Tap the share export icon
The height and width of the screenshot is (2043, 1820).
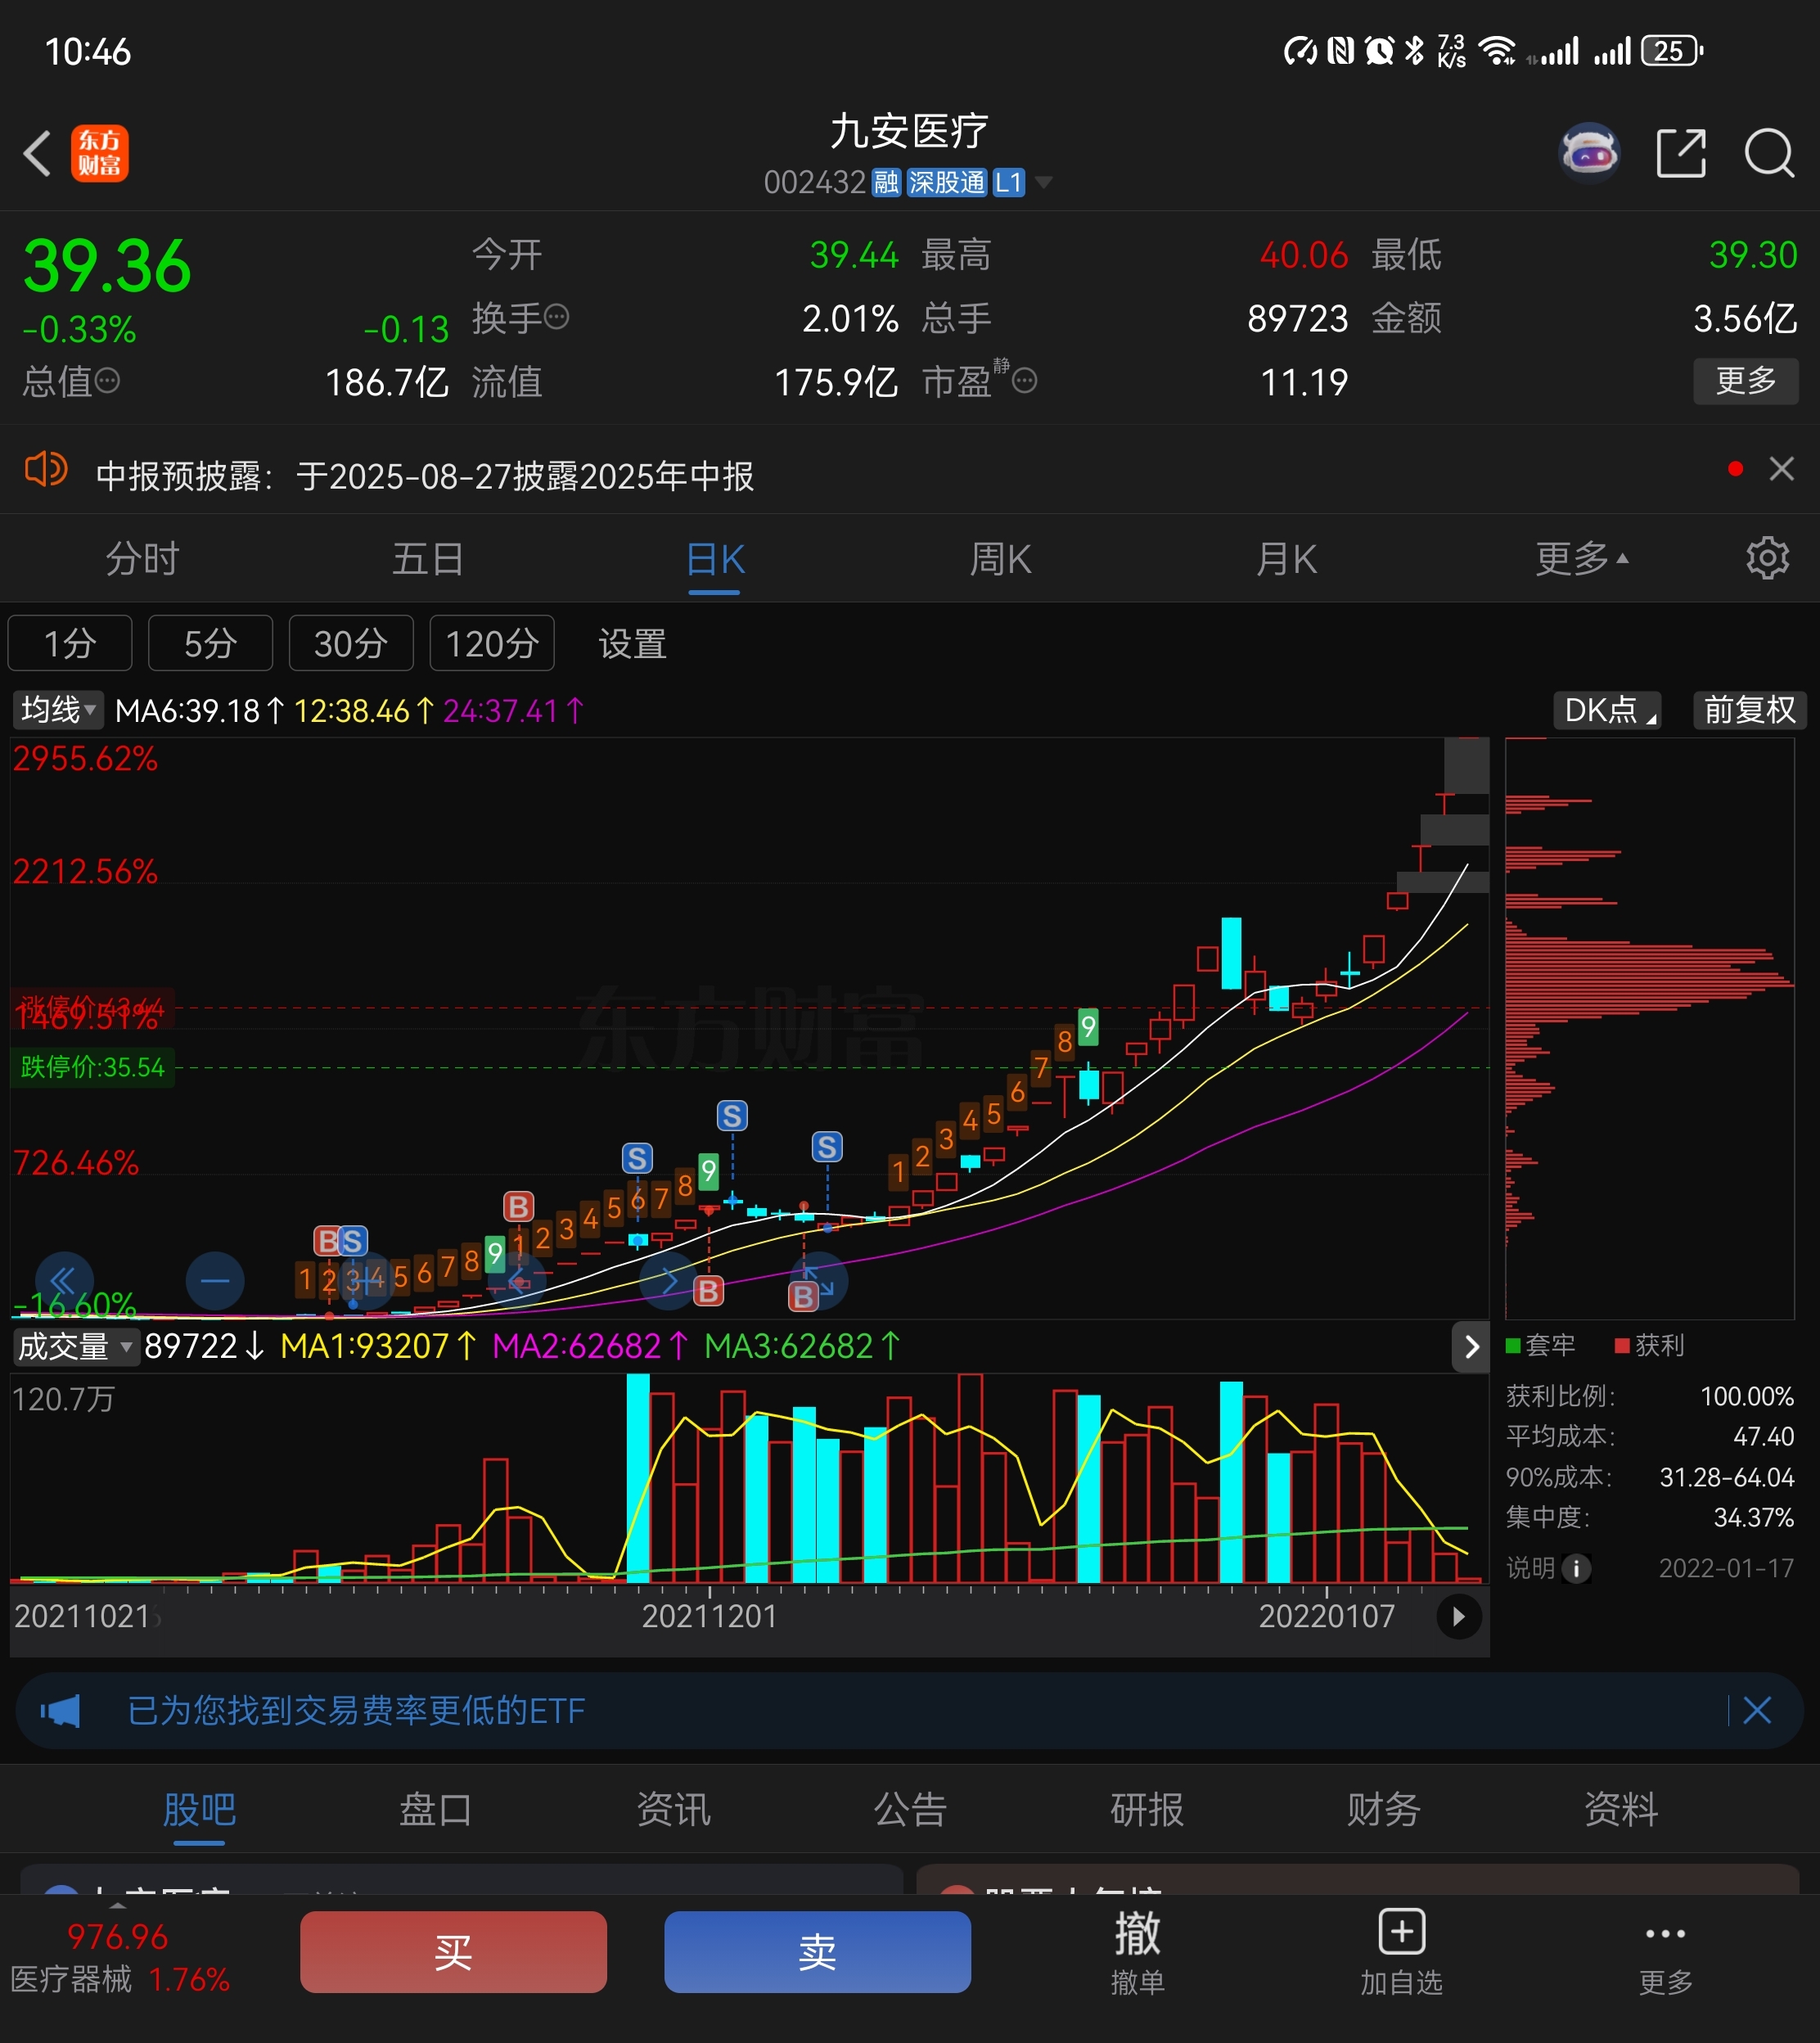pyautogui.click(x=1681, y=153)
